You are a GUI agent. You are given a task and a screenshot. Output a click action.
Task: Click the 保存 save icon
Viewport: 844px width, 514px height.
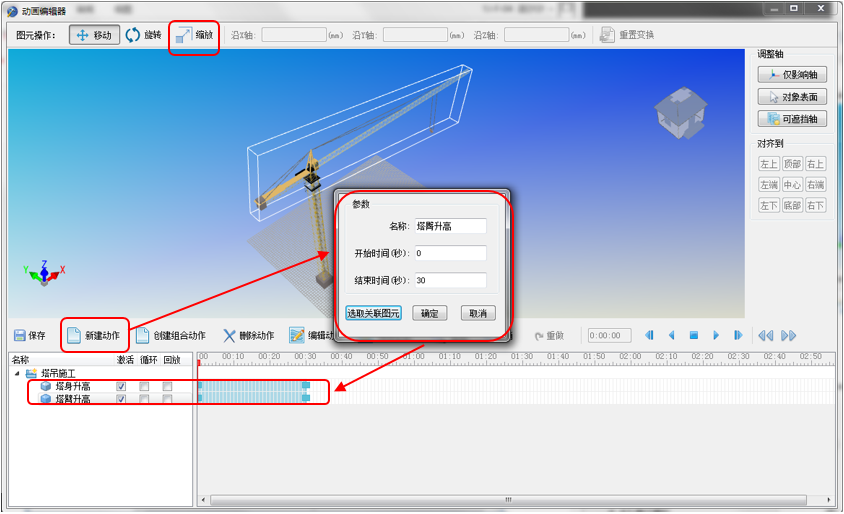(20, 335)
